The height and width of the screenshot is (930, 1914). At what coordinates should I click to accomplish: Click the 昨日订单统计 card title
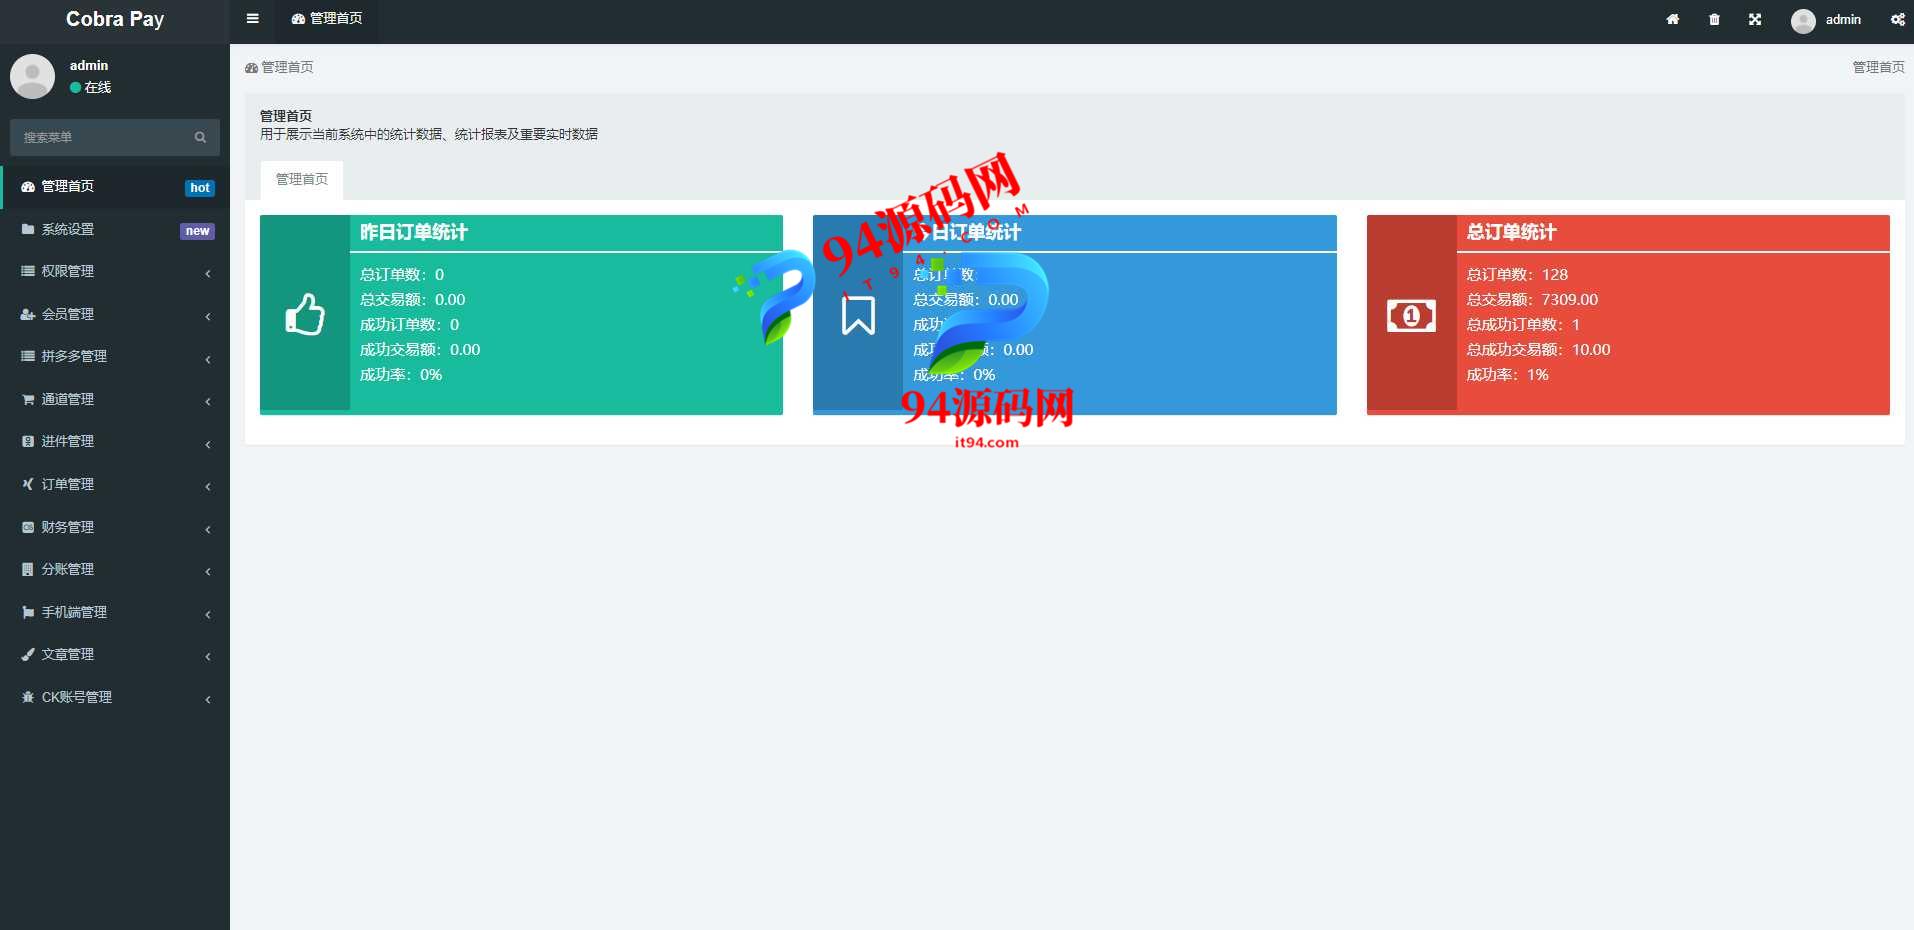pos(414,232)
